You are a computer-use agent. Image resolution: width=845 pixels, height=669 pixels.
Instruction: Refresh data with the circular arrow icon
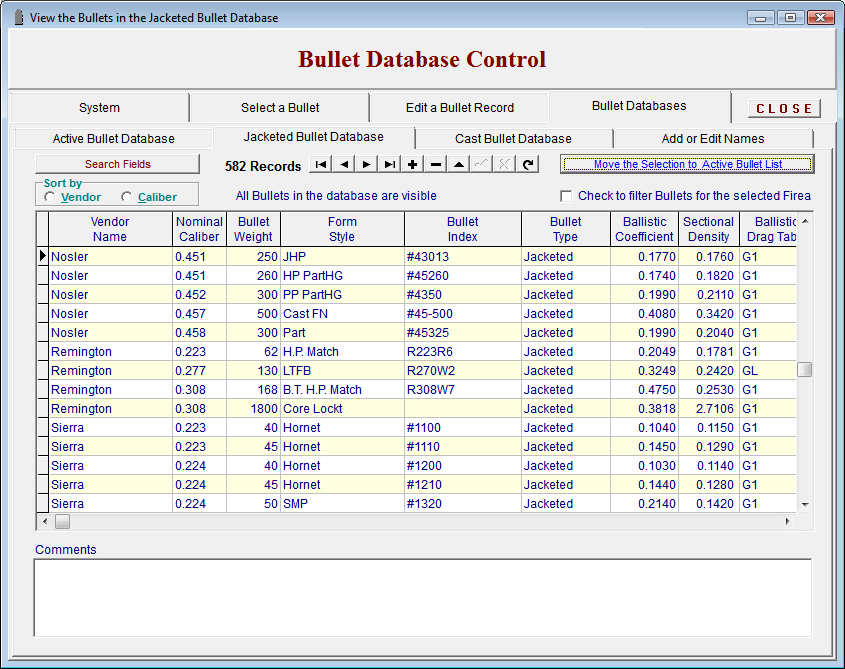pyautogui.click(x=528, y=164)
